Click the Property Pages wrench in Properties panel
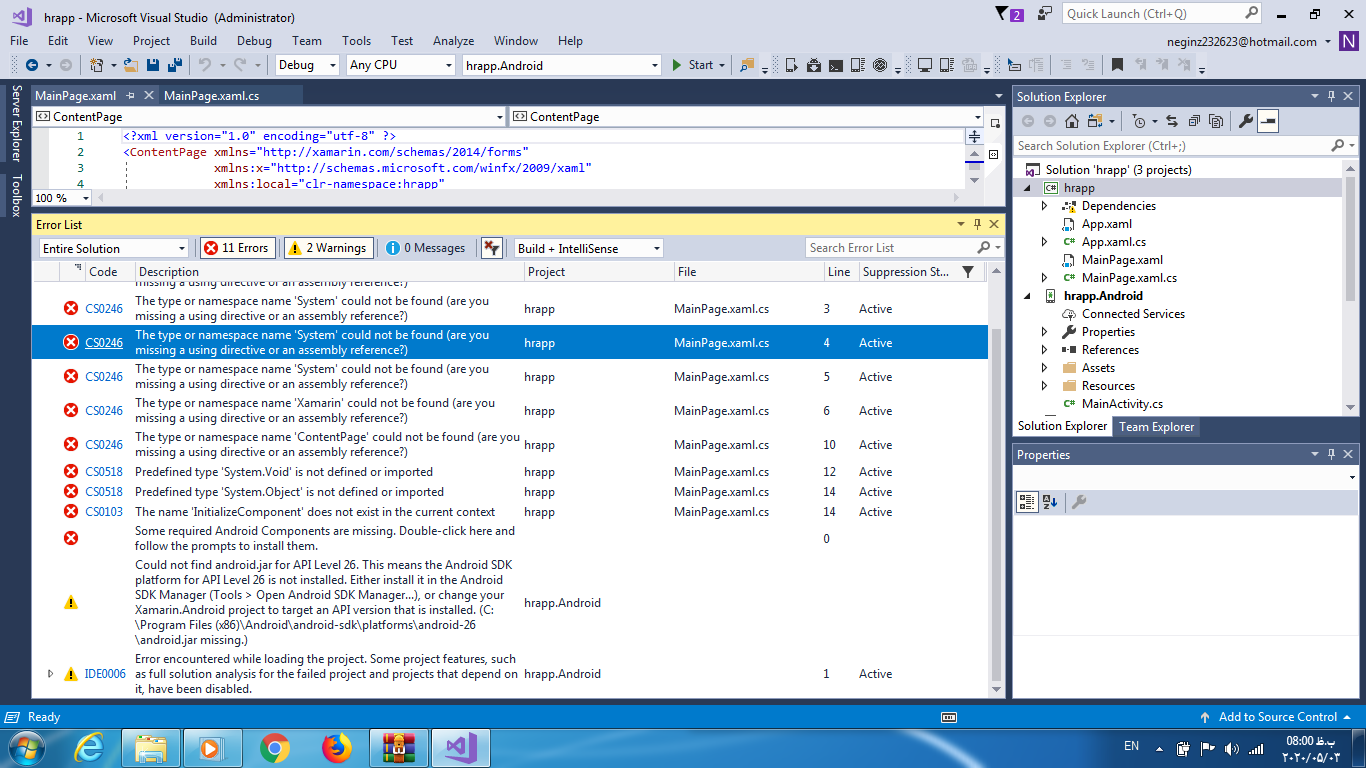Image resolution: width=1366 pixels, height=768 pixels. [1079, 502]
